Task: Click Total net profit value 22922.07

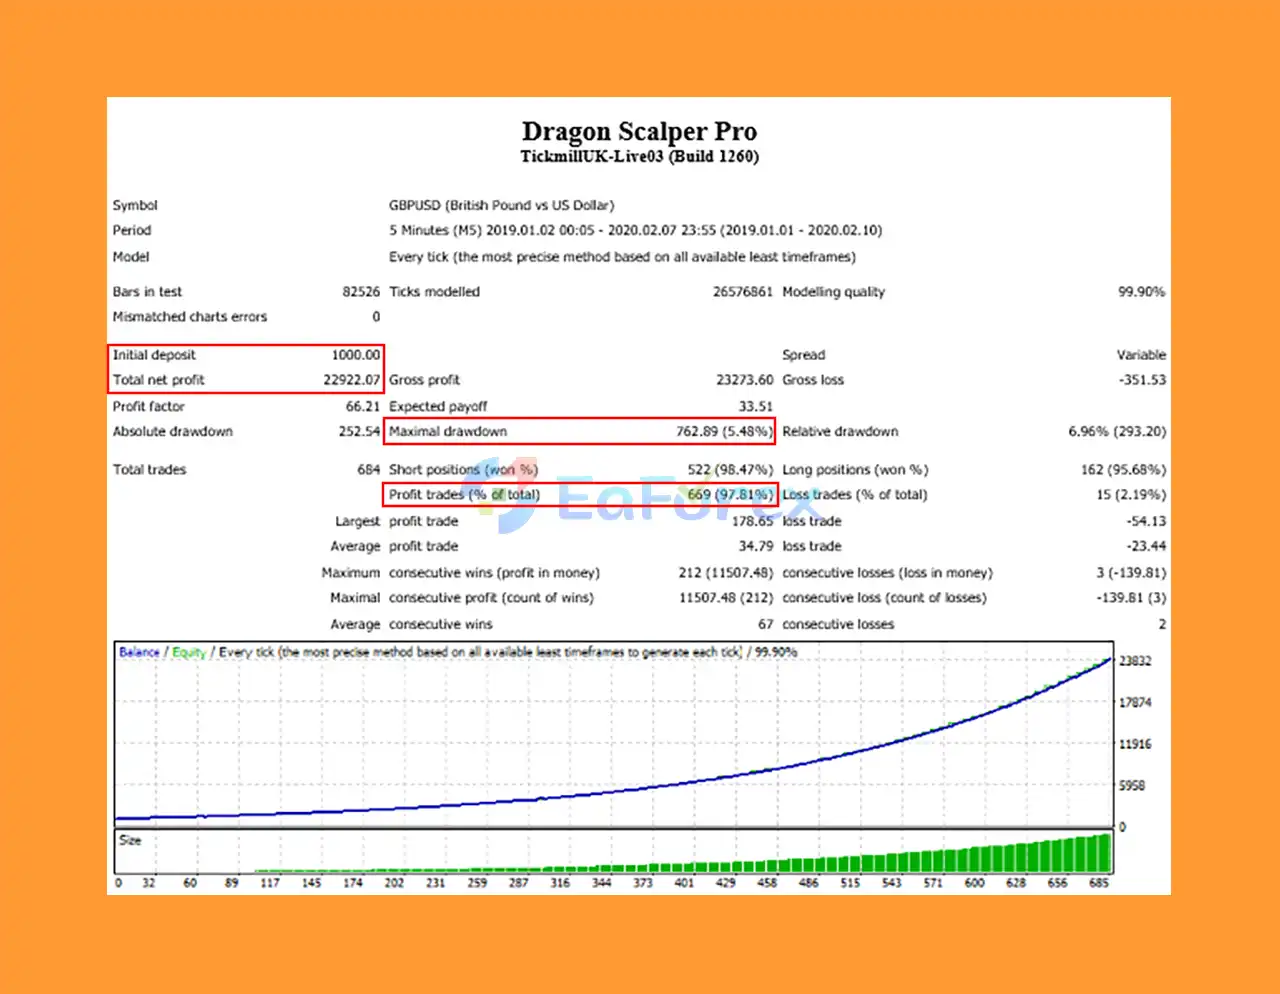Action: coord(352,380)
